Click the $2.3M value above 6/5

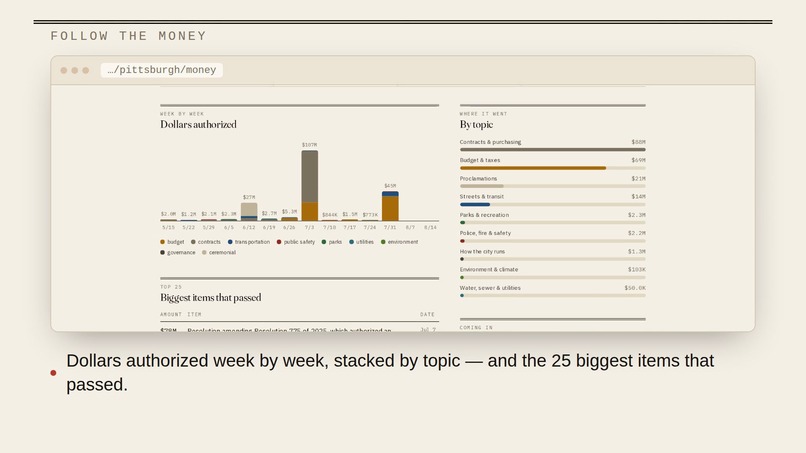(229, 214)
